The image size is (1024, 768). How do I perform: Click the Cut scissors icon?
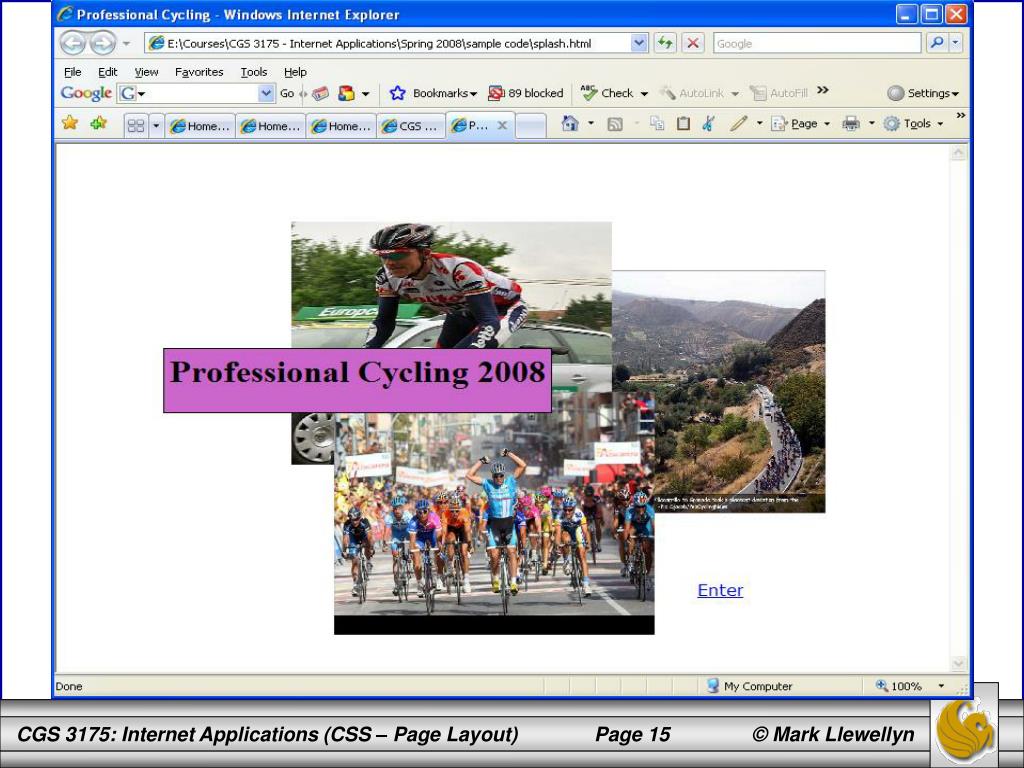(x=709, y=123)
